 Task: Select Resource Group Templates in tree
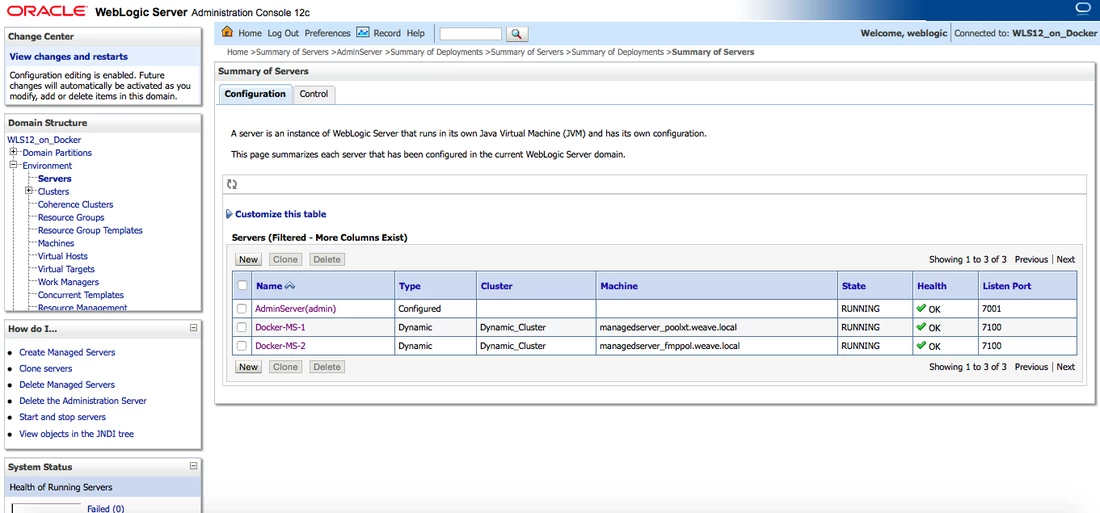(90, 230)
